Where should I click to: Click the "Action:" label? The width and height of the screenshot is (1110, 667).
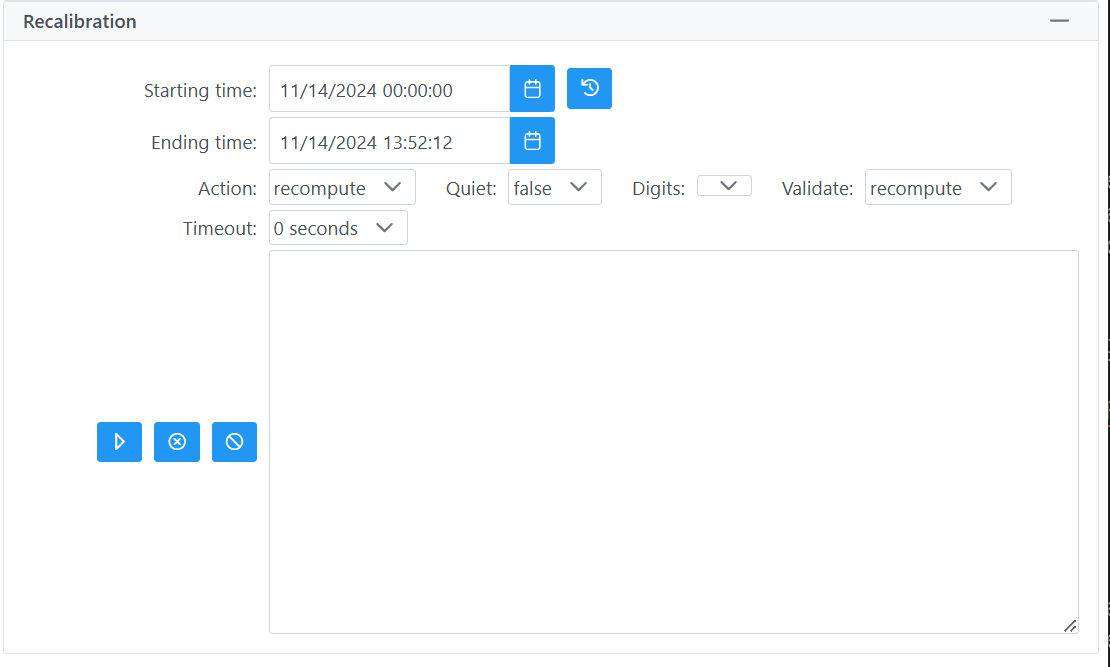[x=227, y=188]
